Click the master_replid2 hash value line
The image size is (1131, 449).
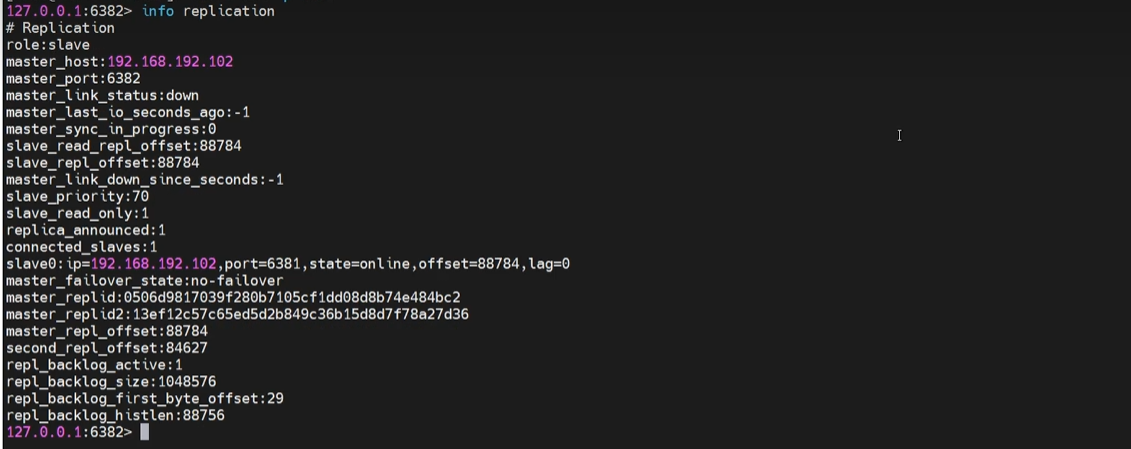(x=237, y=314)
